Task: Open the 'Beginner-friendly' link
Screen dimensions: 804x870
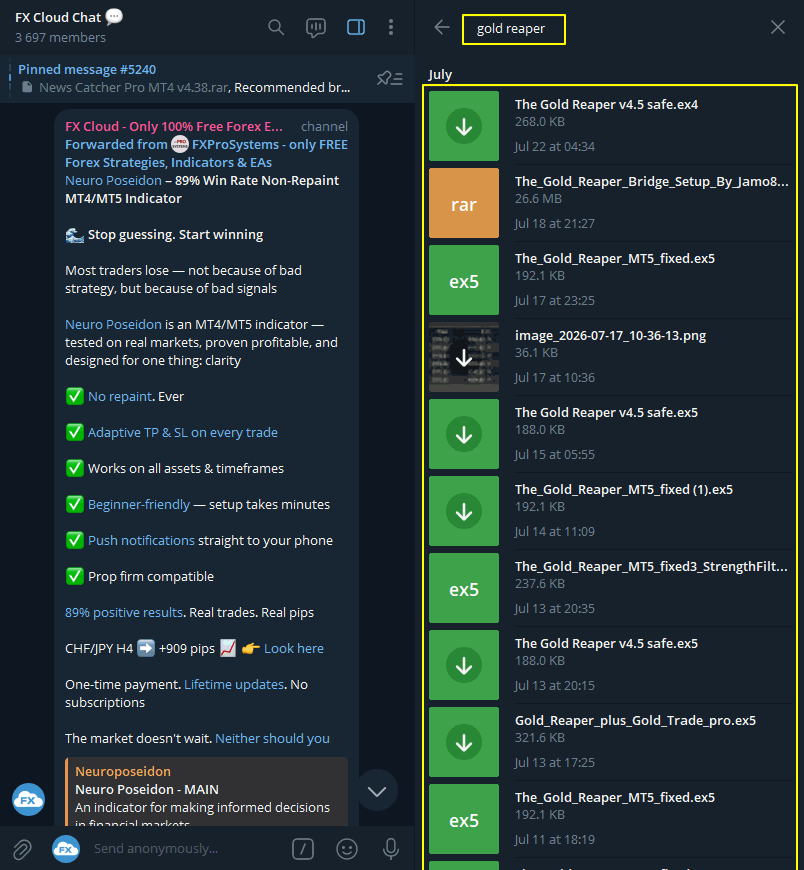Action: click(x=139, y=504)
